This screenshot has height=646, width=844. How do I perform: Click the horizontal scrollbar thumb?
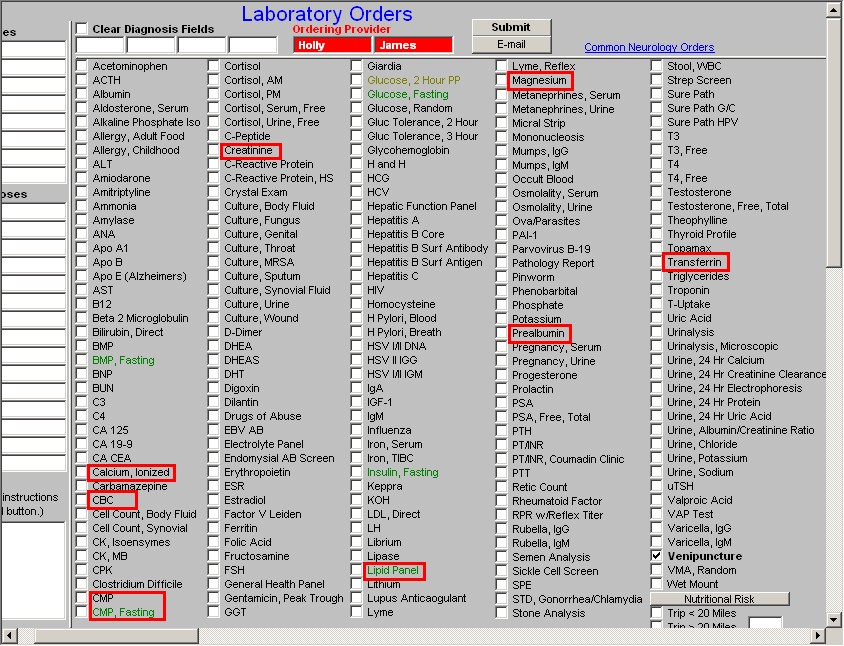coord(116,636)
